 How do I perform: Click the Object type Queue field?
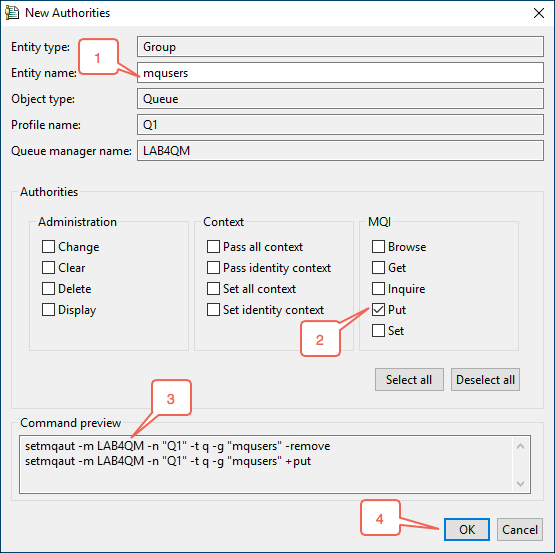coord(340,99)
